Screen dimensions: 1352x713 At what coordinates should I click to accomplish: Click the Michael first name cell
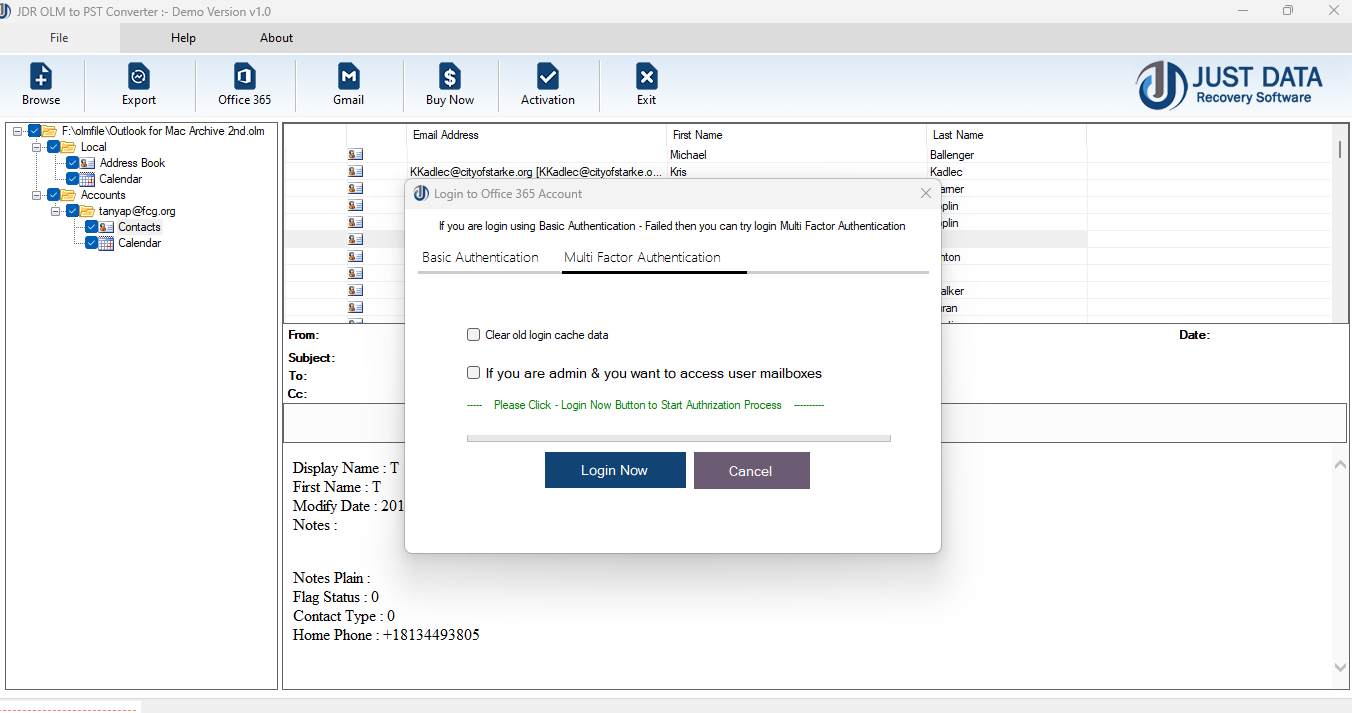[x=796, y=155]
